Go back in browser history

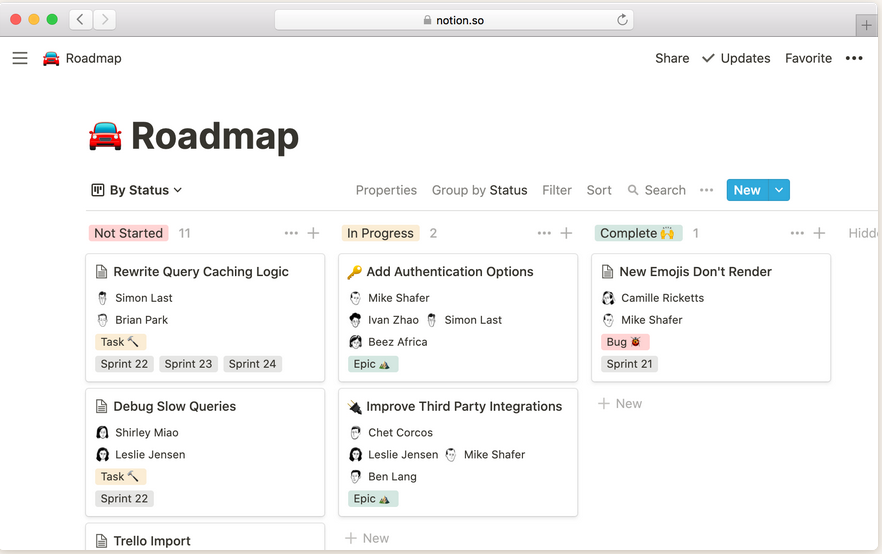(80, 20)
